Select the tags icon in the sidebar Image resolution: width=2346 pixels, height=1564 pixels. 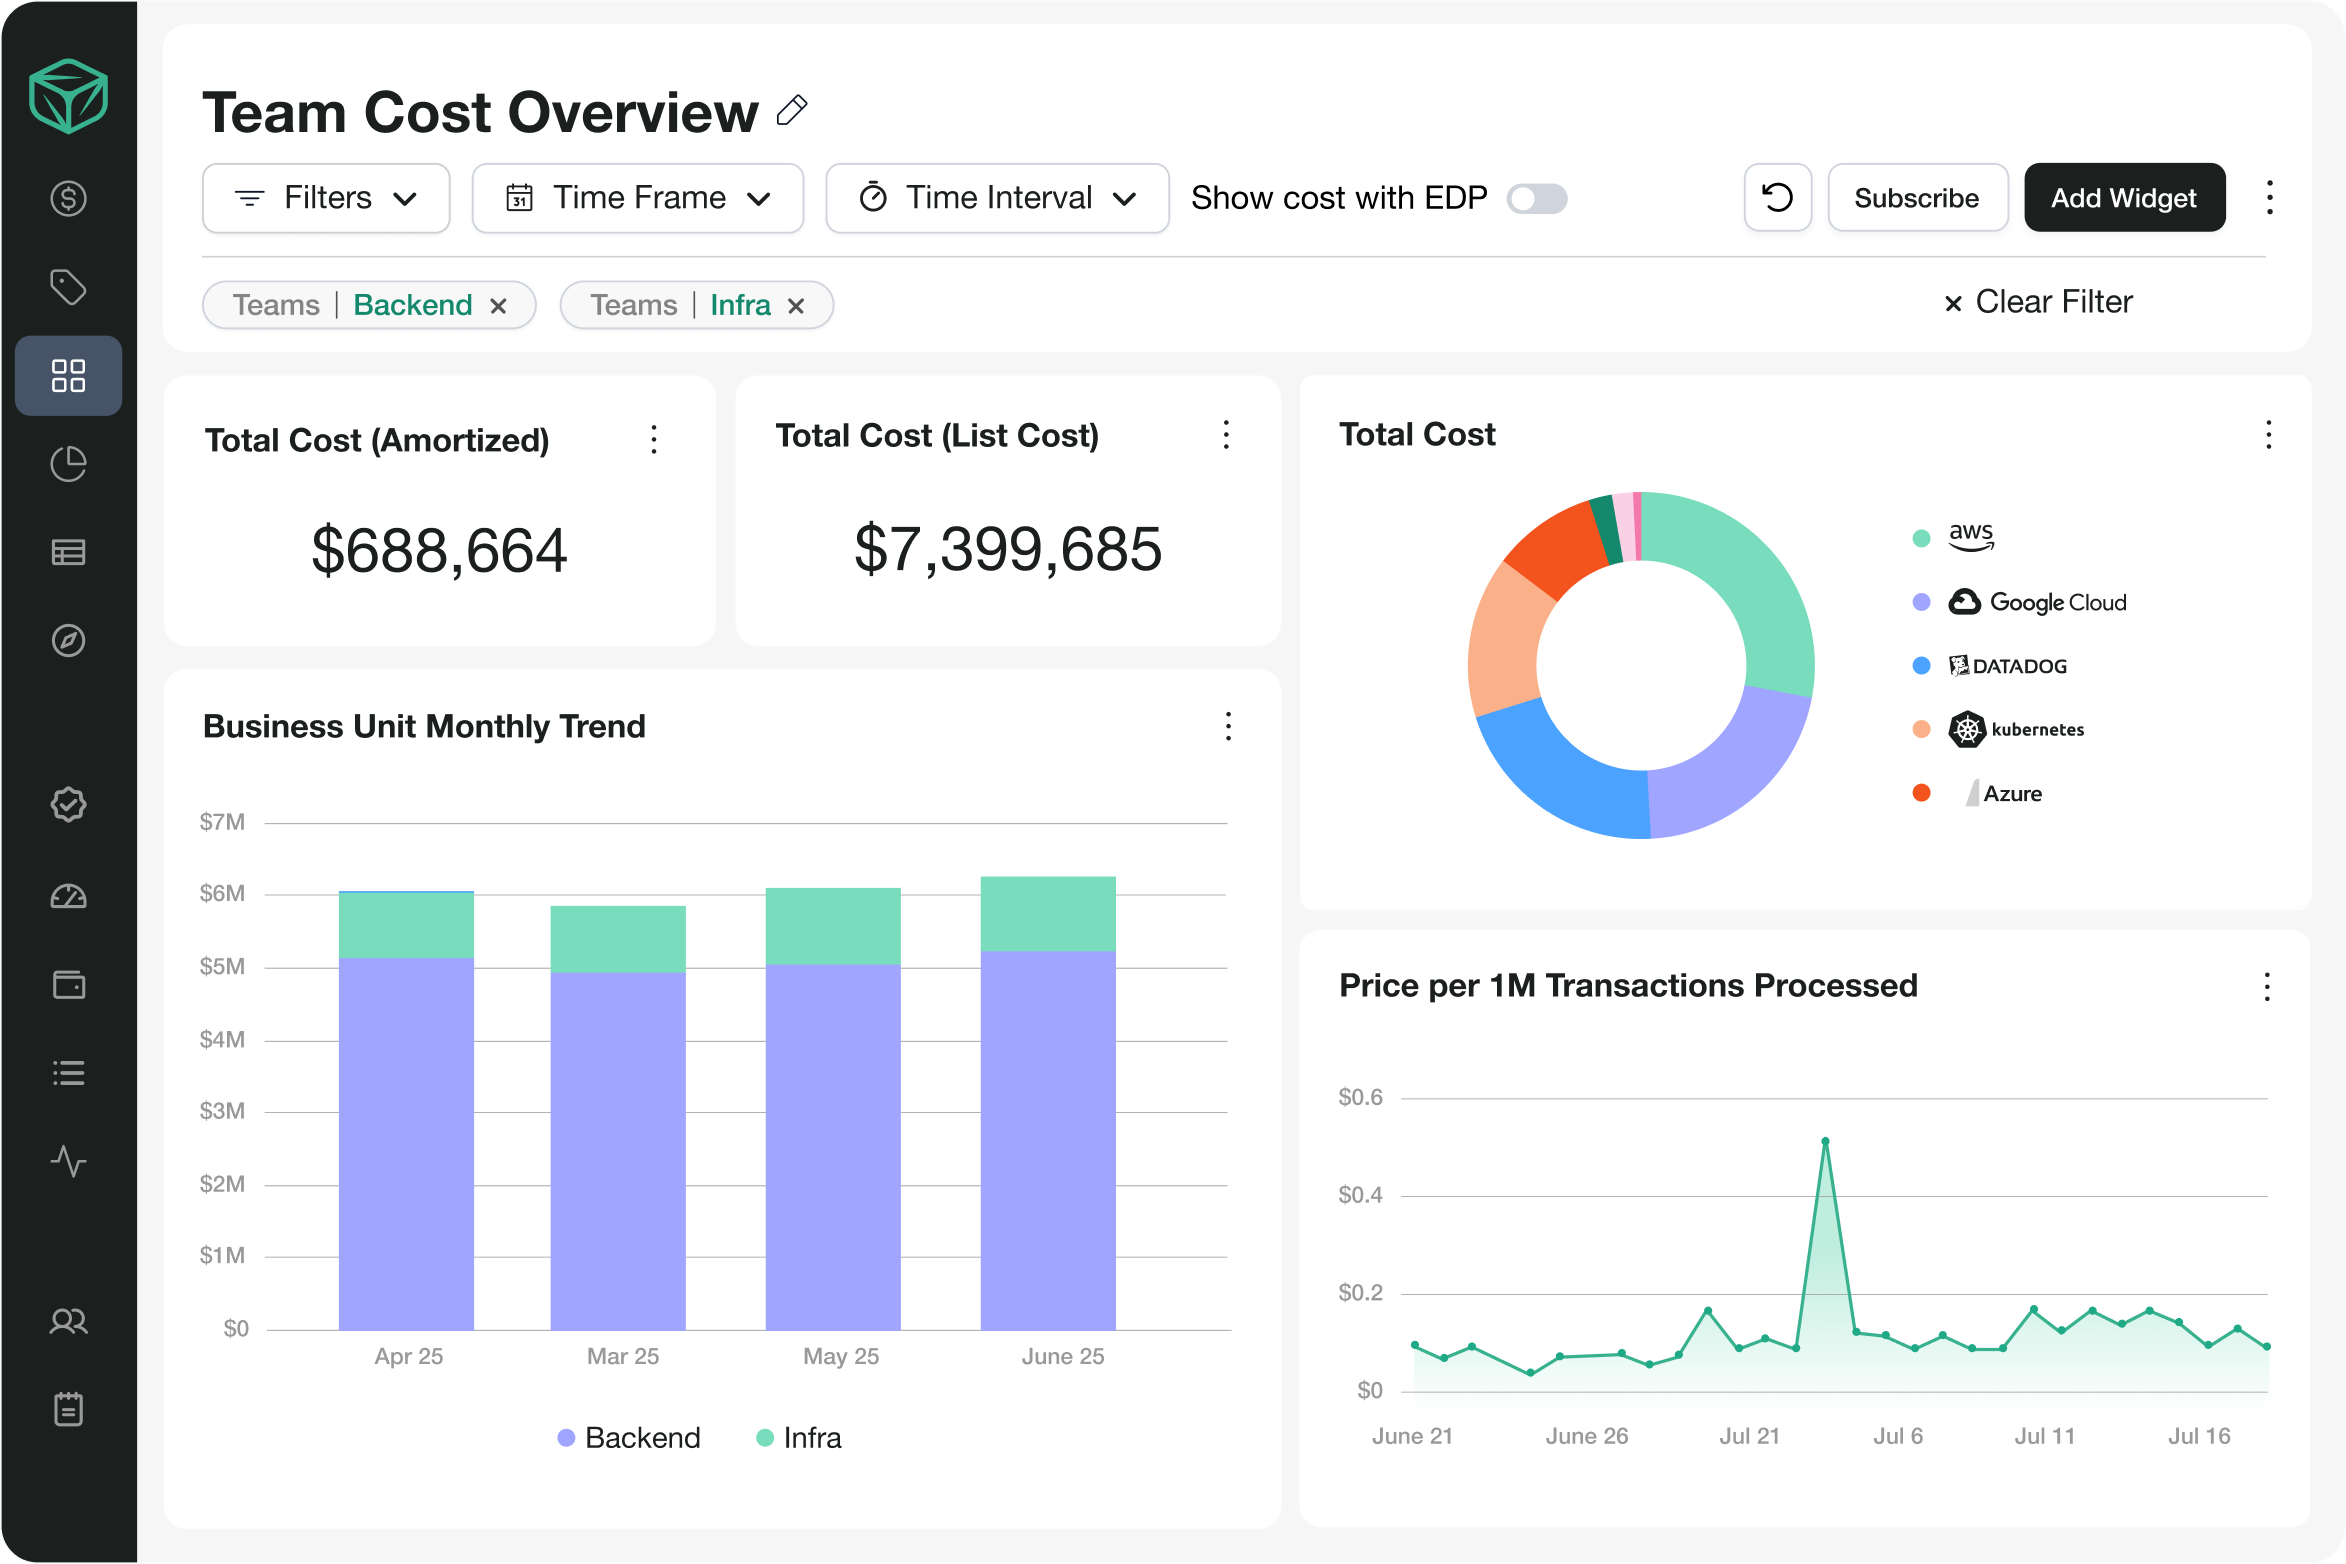68,287
